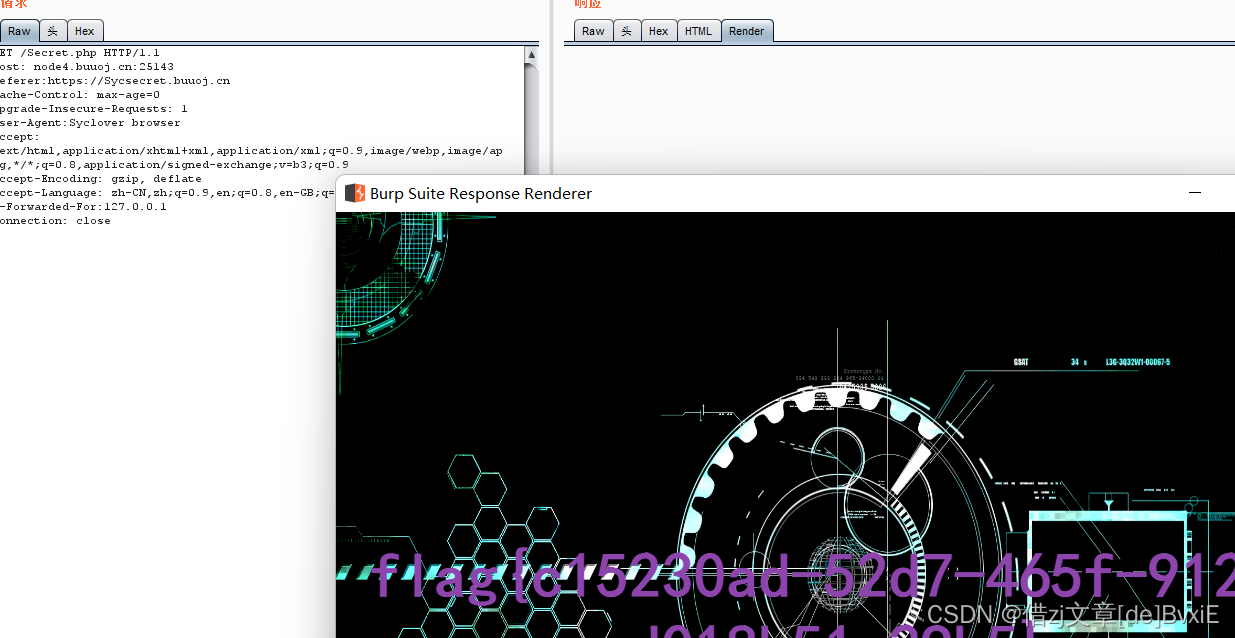
Task: Open the 头 headers tab in response panel
Action: tap(627, 31)
